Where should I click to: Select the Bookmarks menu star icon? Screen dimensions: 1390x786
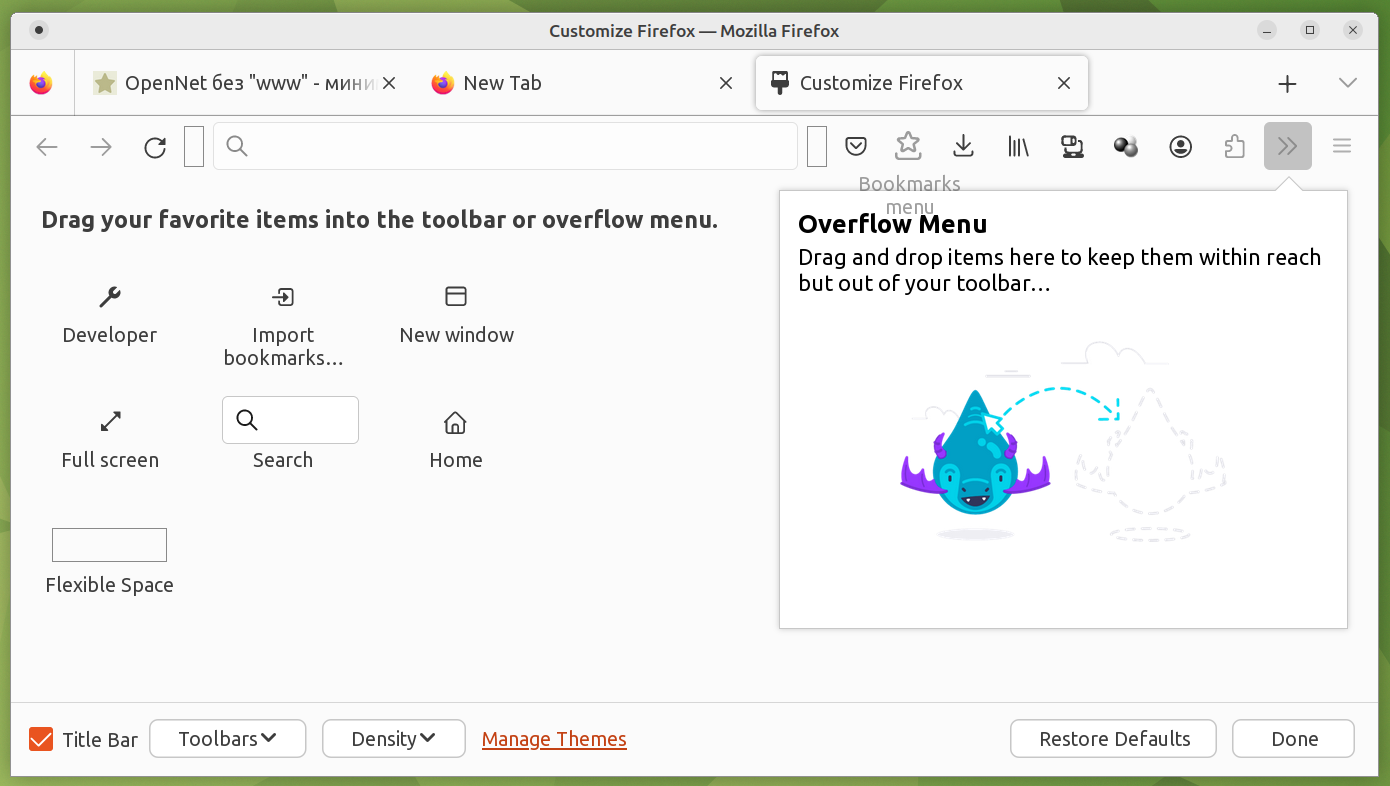[x=908, y=146]
